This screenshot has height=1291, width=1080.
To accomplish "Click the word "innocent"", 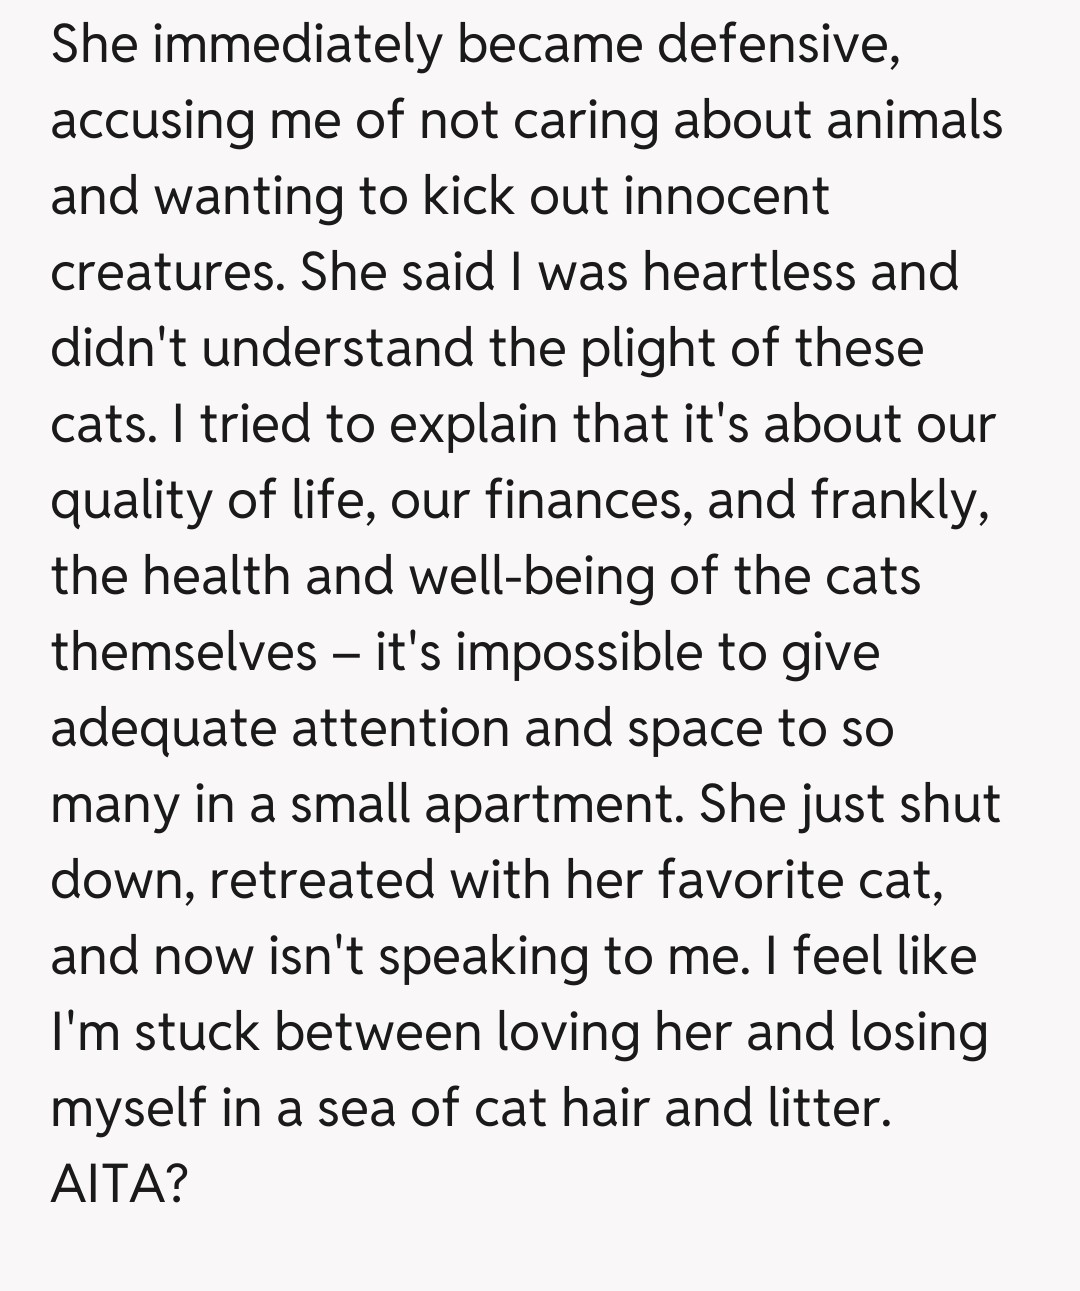I will (726, 195).
